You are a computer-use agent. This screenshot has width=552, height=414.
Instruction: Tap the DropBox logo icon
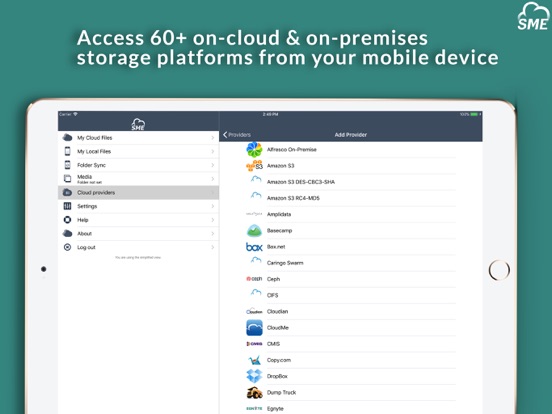(254, 376)
